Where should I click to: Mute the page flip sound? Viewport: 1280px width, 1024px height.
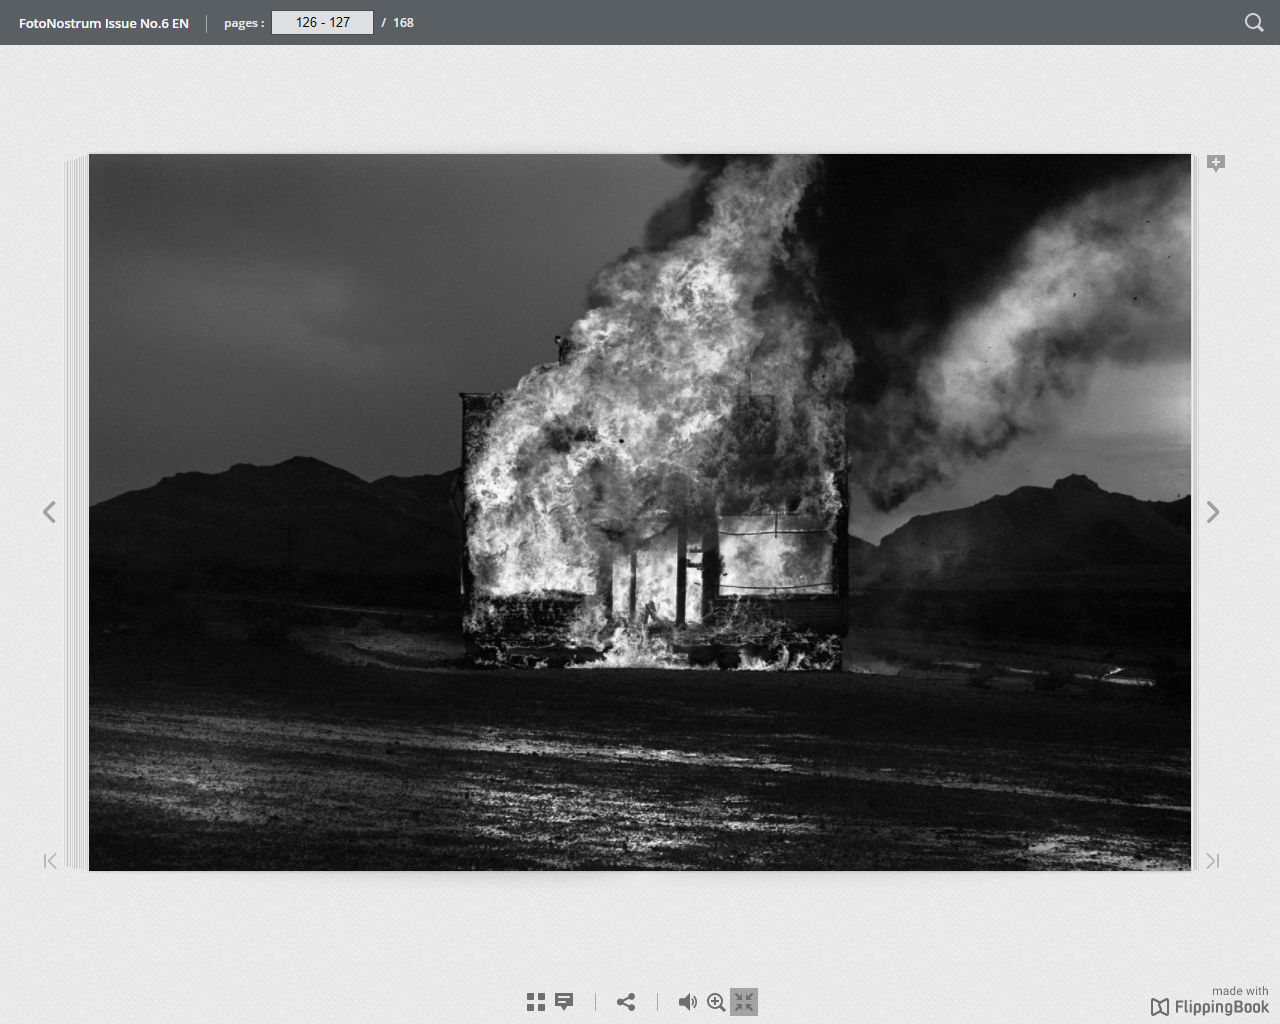687,1002
